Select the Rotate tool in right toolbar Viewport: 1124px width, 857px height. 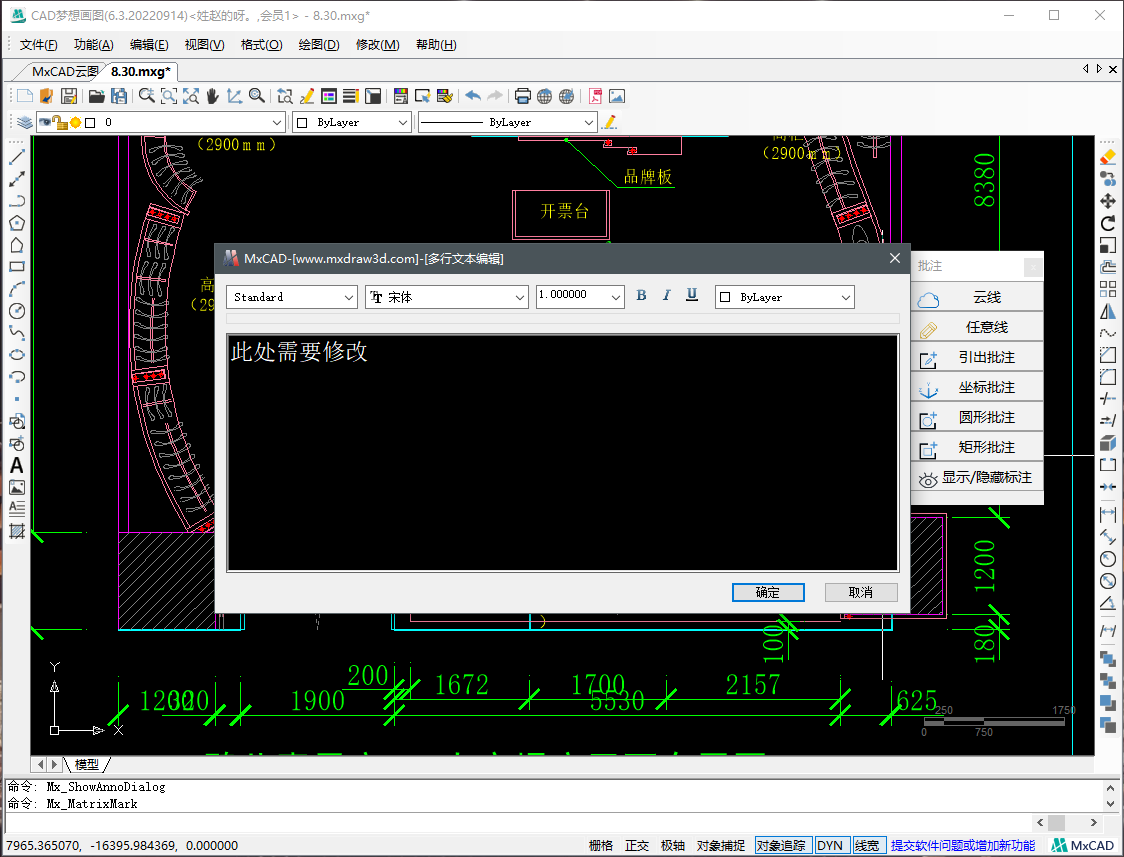1108,223
